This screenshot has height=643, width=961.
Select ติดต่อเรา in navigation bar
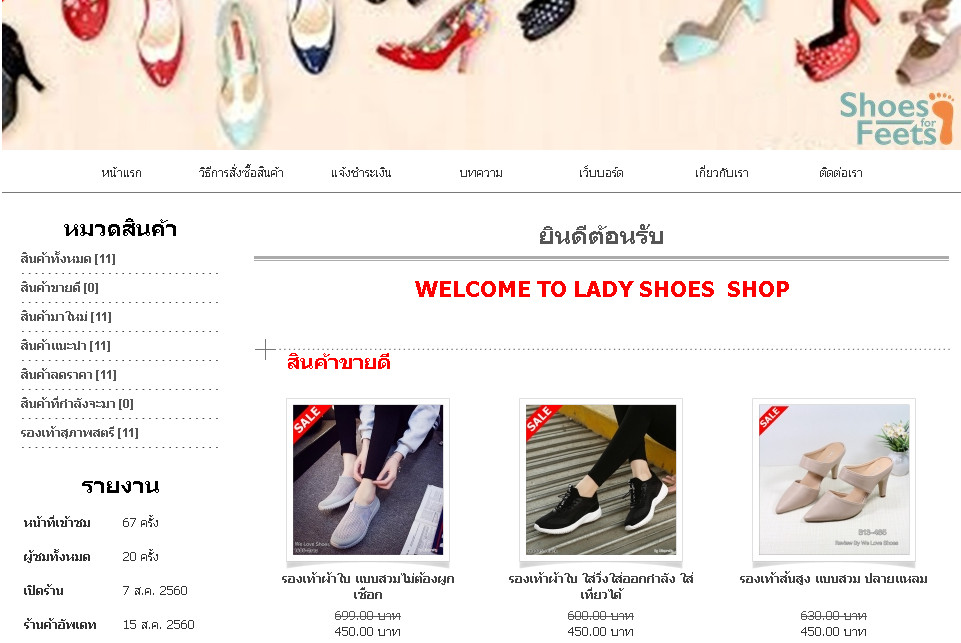pos(841,173)
